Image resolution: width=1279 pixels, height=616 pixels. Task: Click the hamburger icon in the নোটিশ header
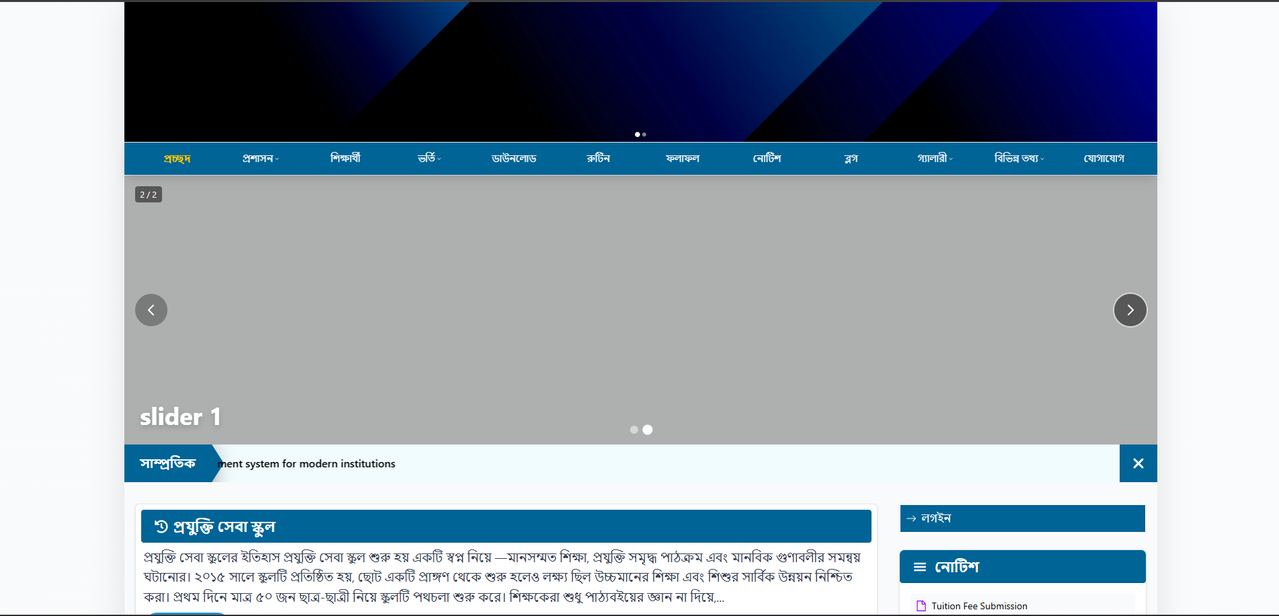(920, 567)
